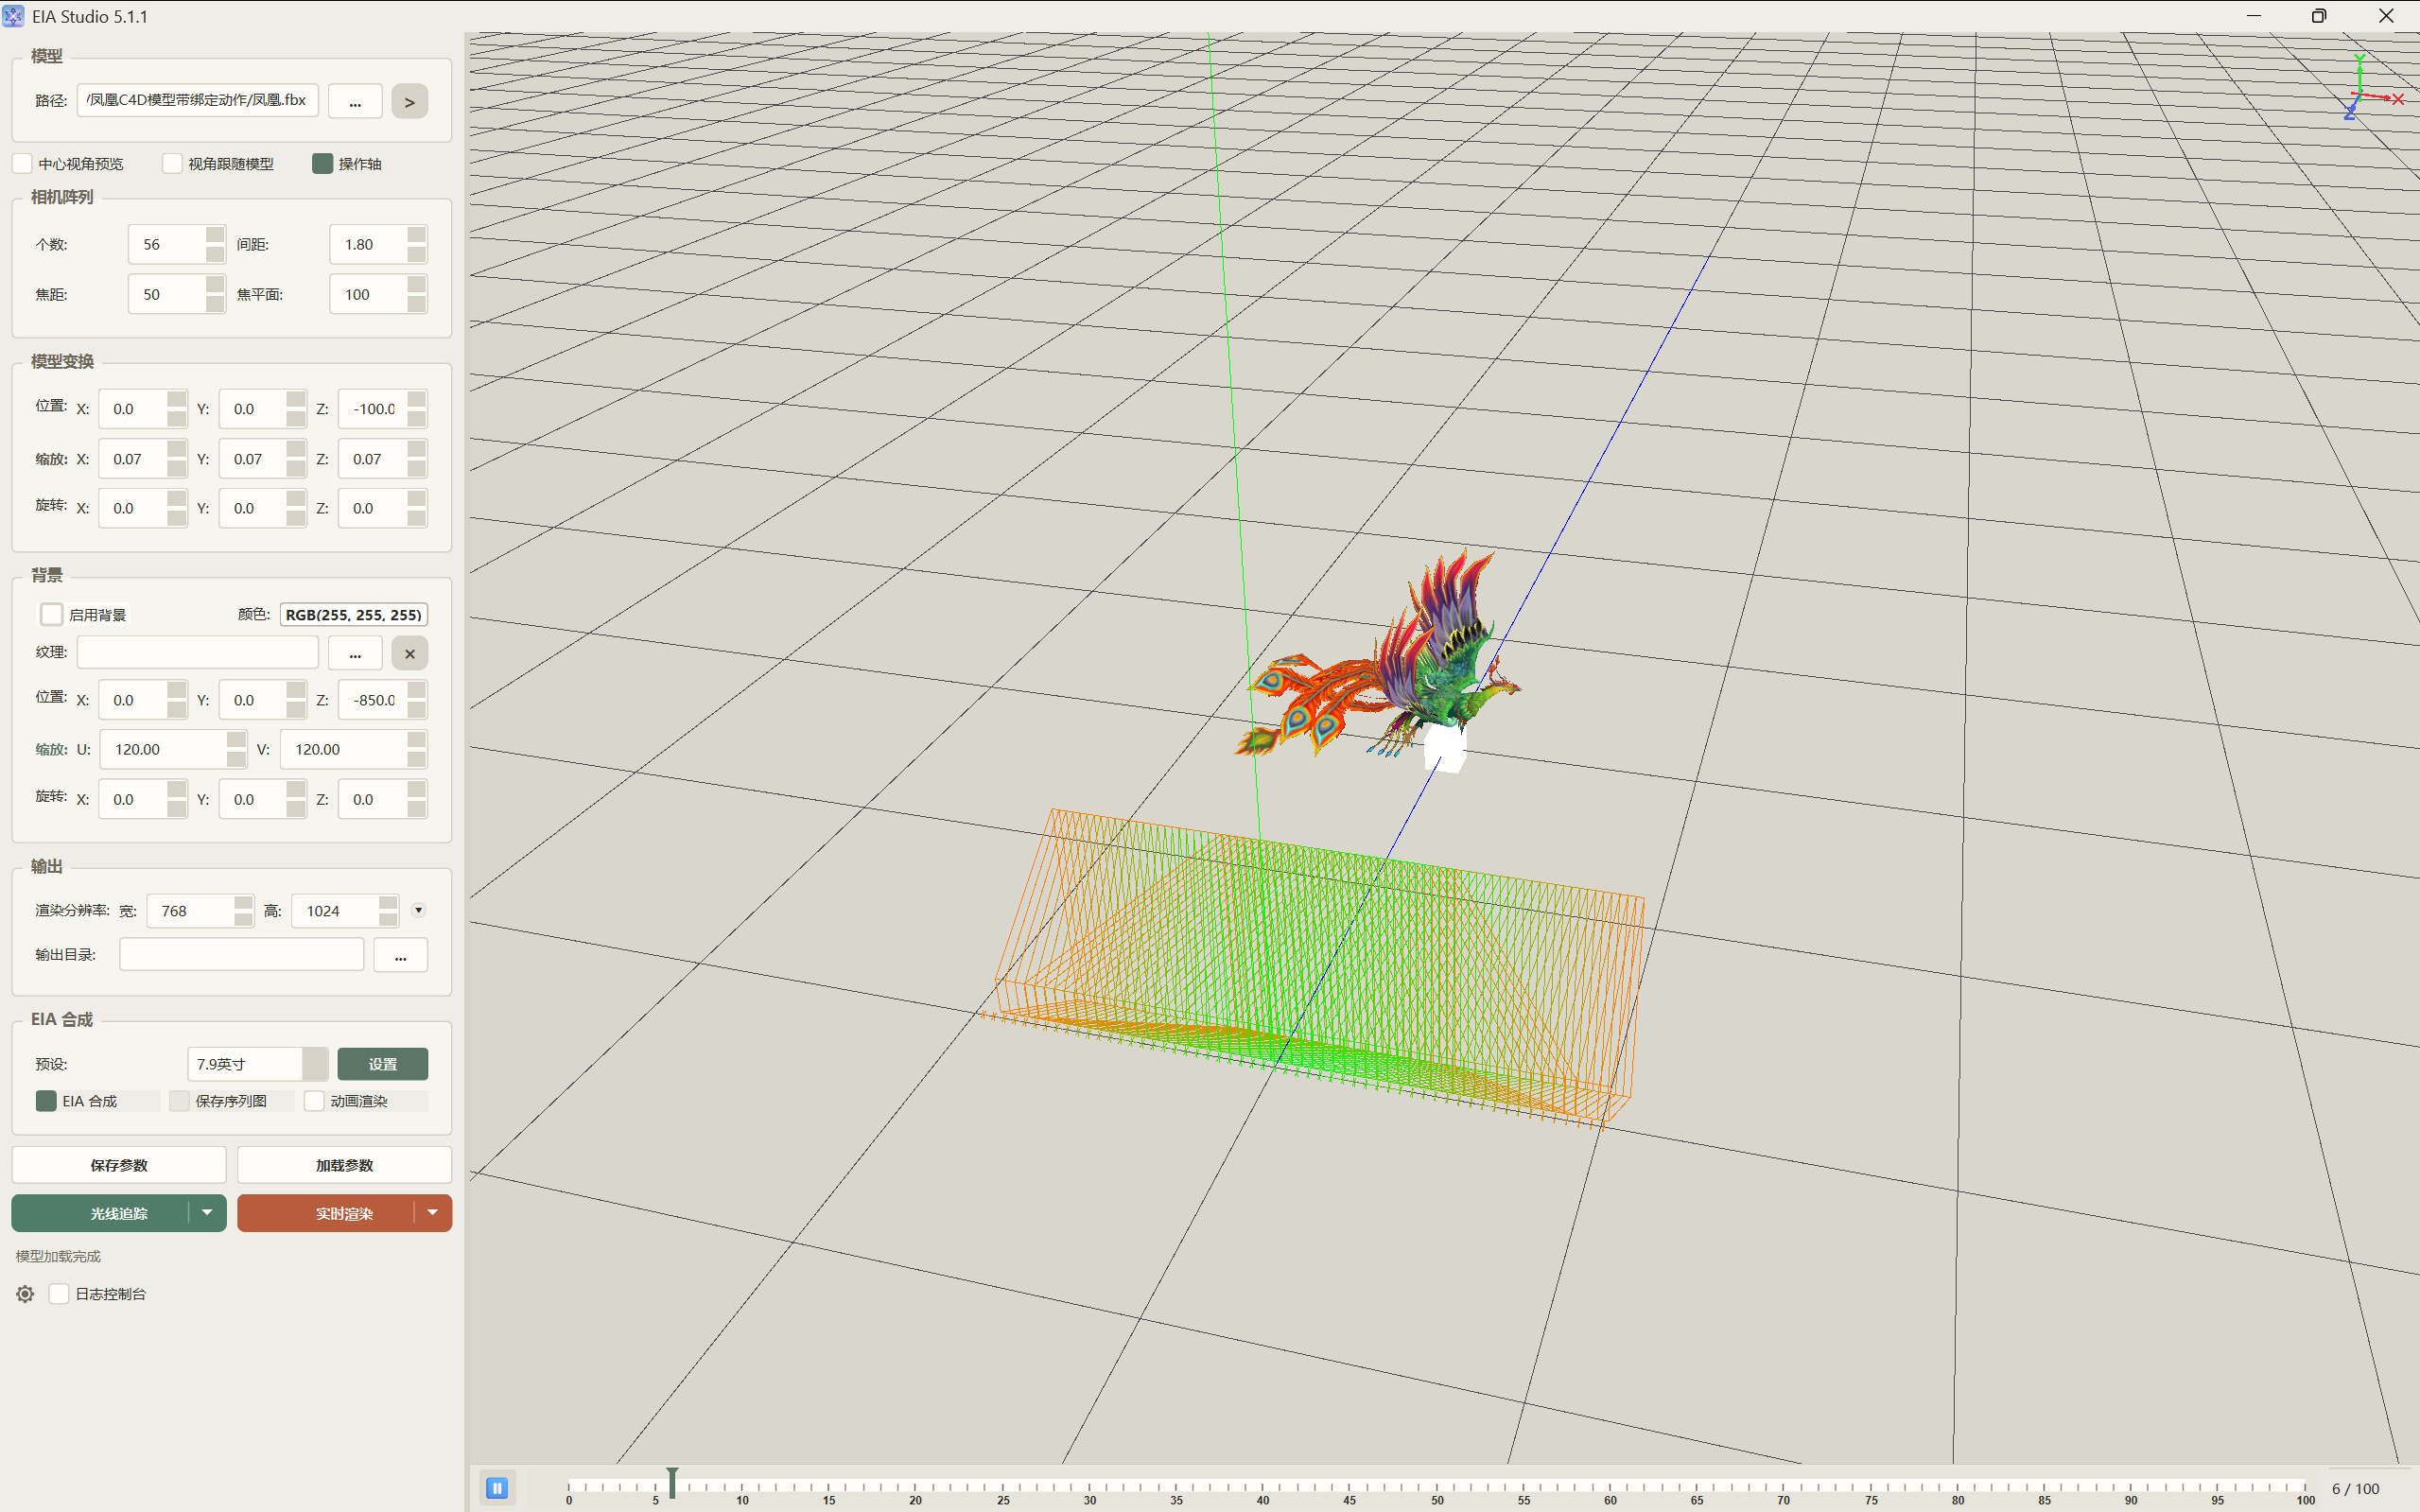Image resolution: width=2420 pixels, height=1512 pixels.
Task: Open the background color RGB swatch
Action: tap(354, 614)
